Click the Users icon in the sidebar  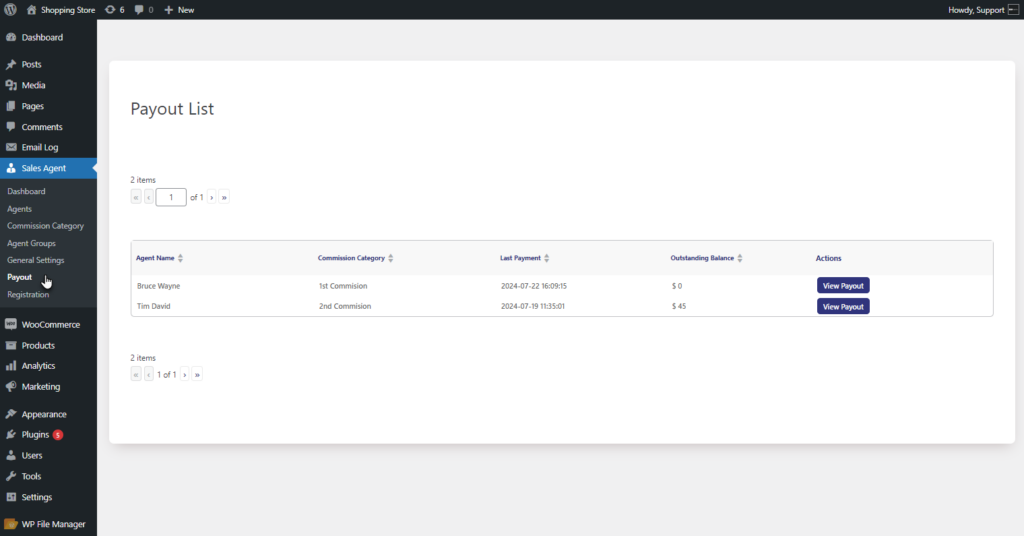click(x=11, y=456)
